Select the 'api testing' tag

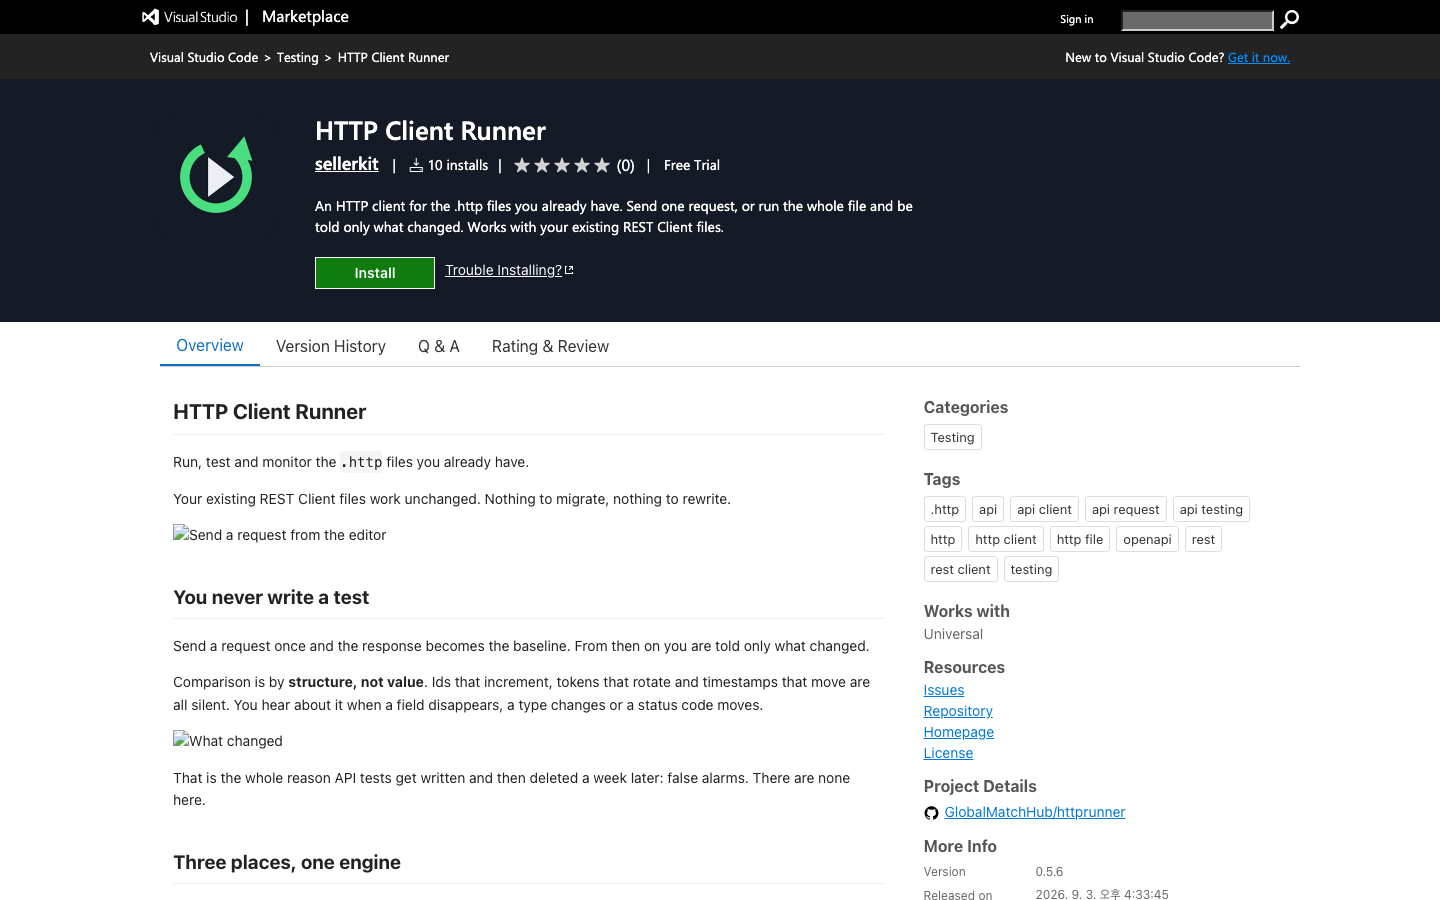pyautogui.click(x=1211, y=509)
